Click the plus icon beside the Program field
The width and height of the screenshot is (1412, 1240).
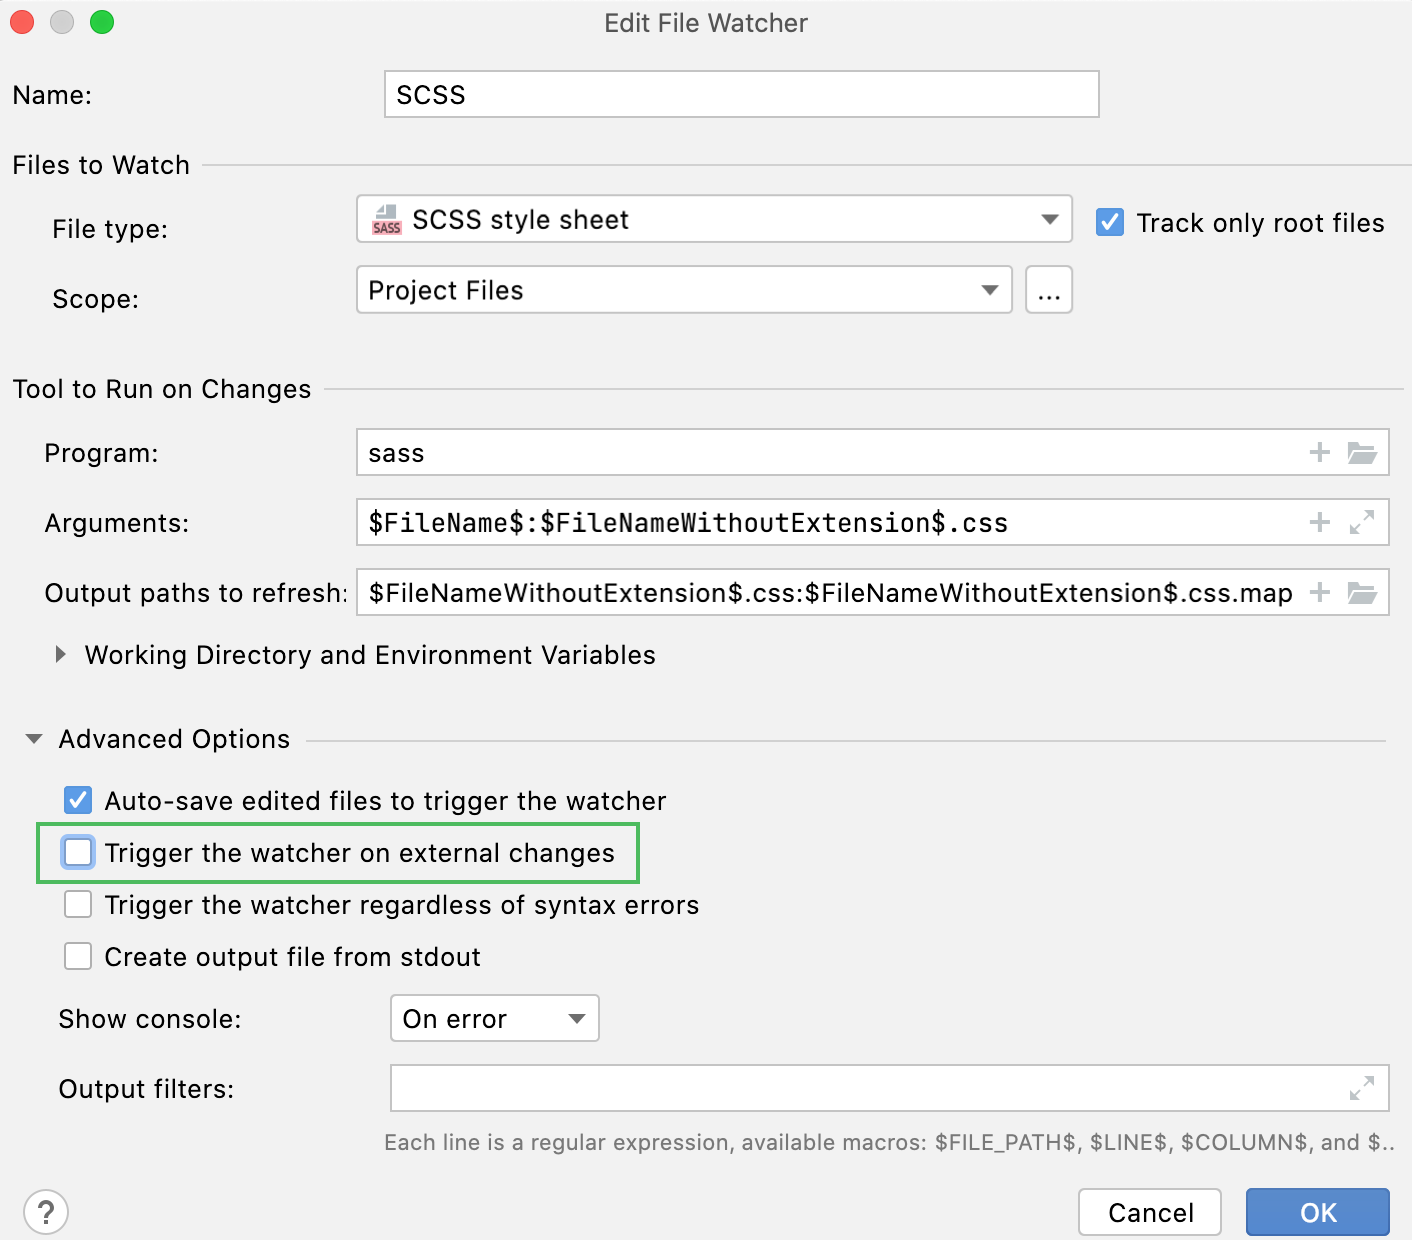pyautogui.click(x=1319, y=452)
